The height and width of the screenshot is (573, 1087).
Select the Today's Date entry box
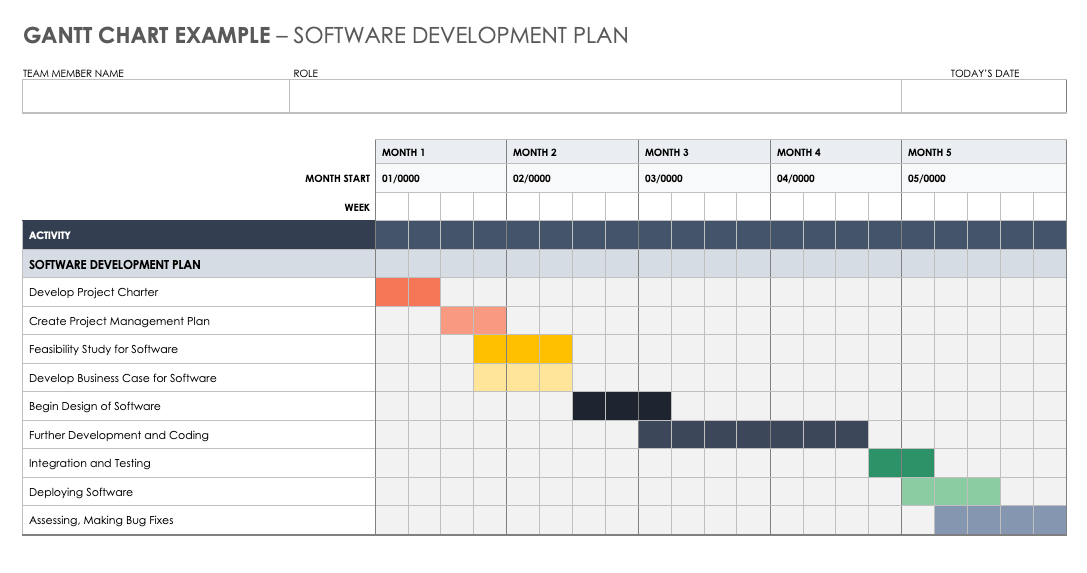pyautogui.click(x=983, y=96)
